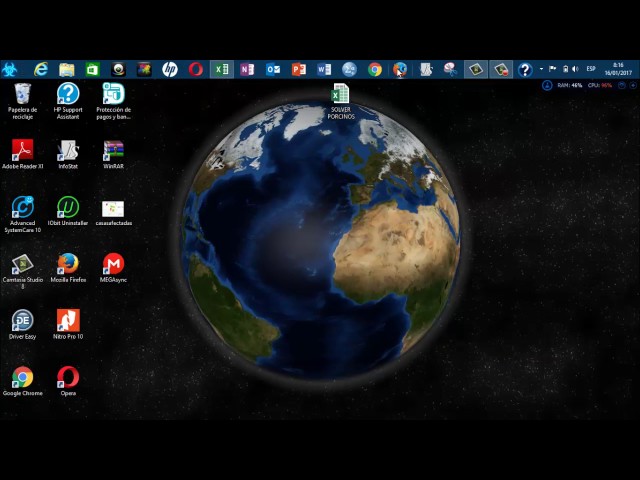
Task: Select the HP Support Assistant shortcut
Action: [x=68, y=101]
